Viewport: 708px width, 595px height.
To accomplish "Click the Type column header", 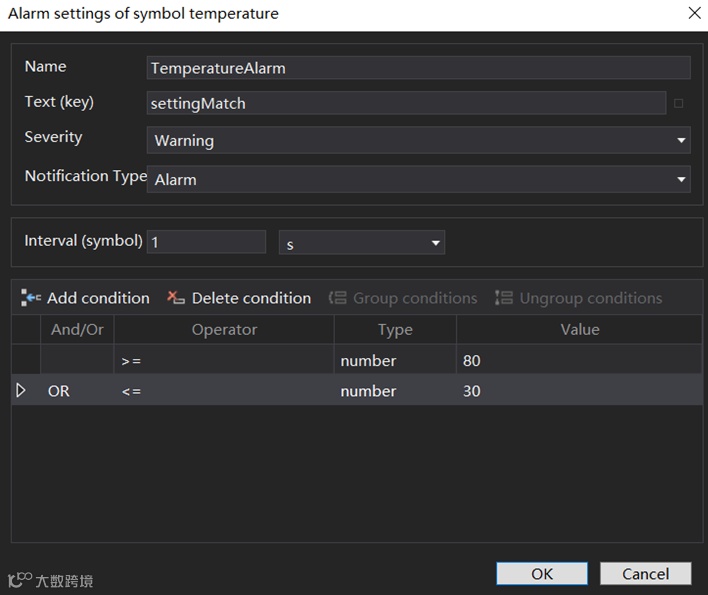I will click(395, 329).
